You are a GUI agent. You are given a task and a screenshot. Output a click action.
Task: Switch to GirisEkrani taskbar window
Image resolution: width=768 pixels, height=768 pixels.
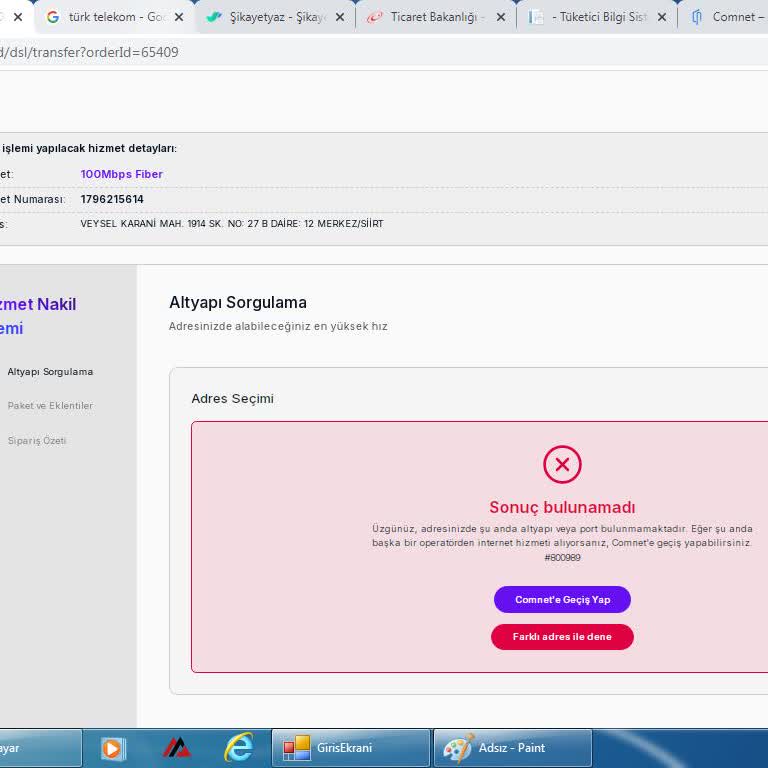(351, 748)
